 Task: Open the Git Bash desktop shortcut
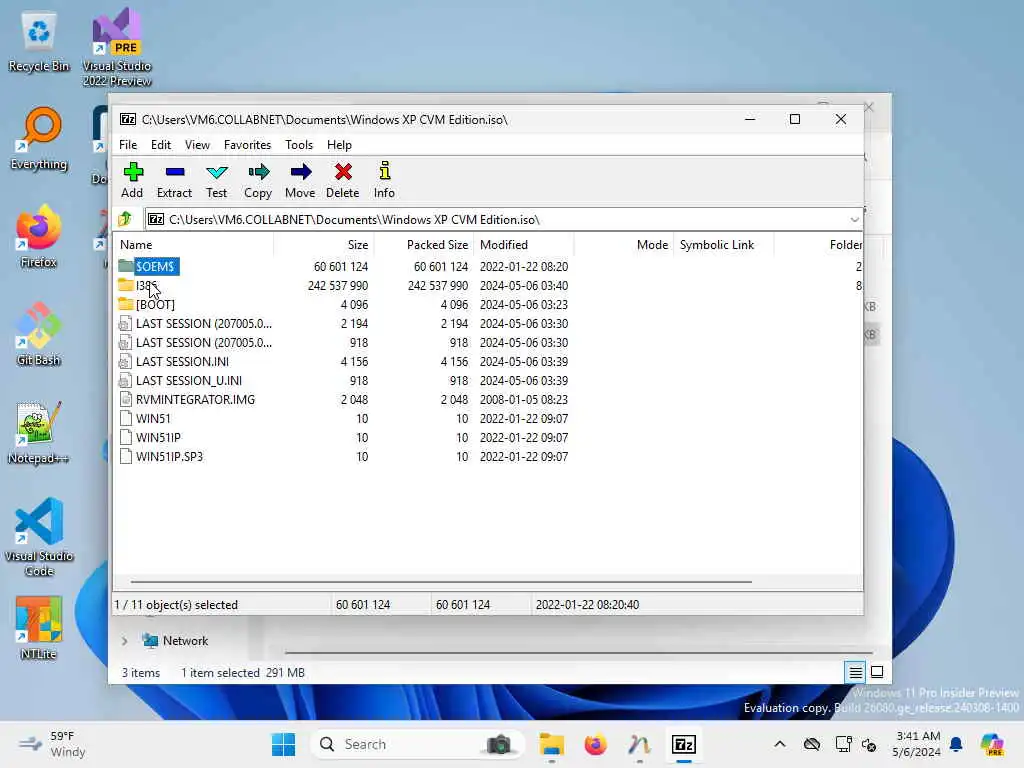pyautogui.click(x=39, y=334)
